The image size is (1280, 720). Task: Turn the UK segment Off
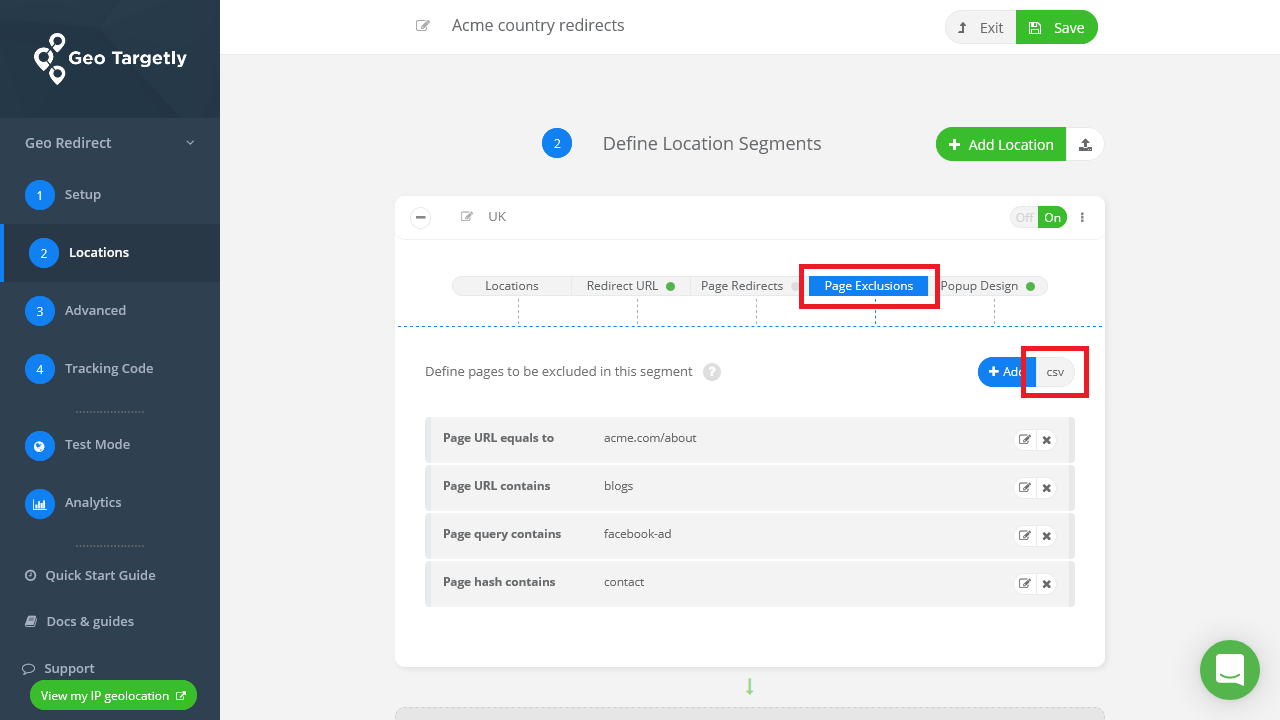pyautogui.click(x=1023, y=216)
